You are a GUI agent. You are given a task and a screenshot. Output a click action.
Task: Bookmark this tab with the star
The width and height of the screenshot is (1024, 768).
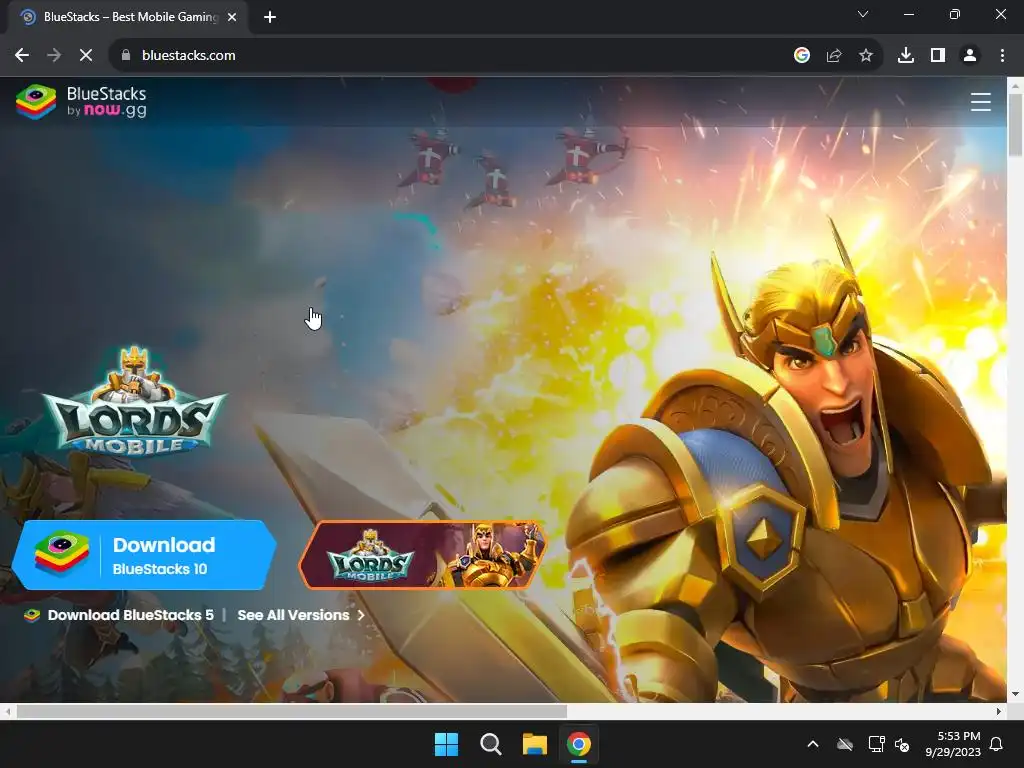point(865,56)
